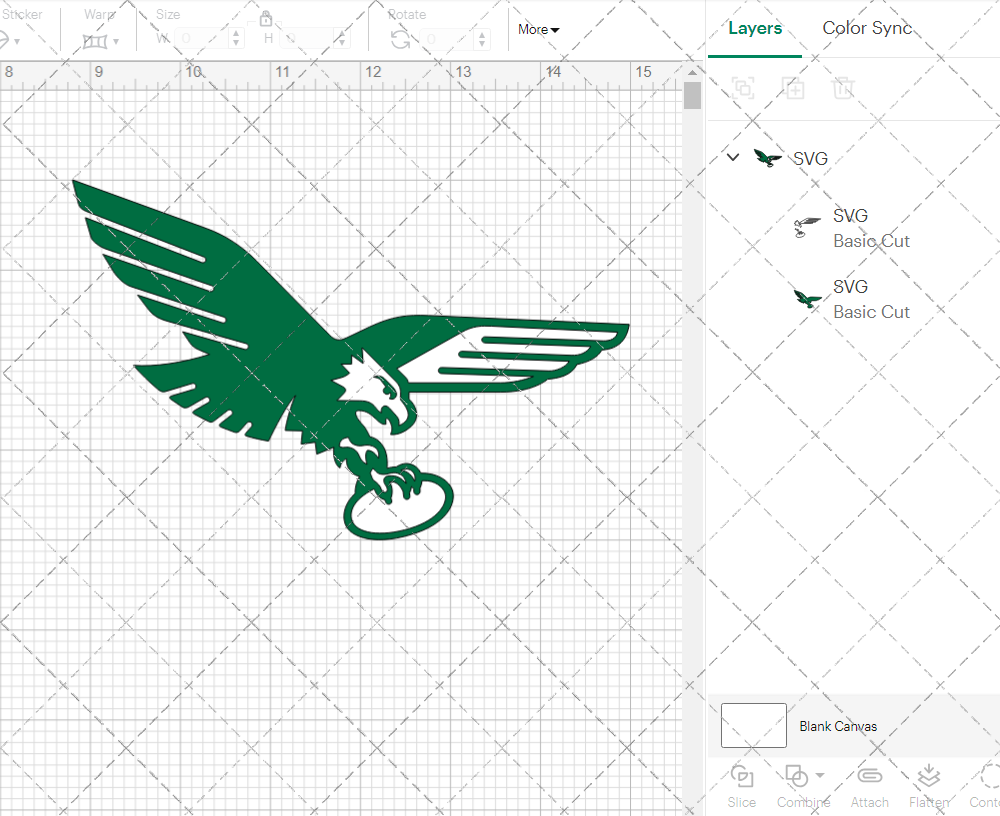Screen dimensions: 1000x816
Task: Click the Contour icon
Action: point(988,784)
